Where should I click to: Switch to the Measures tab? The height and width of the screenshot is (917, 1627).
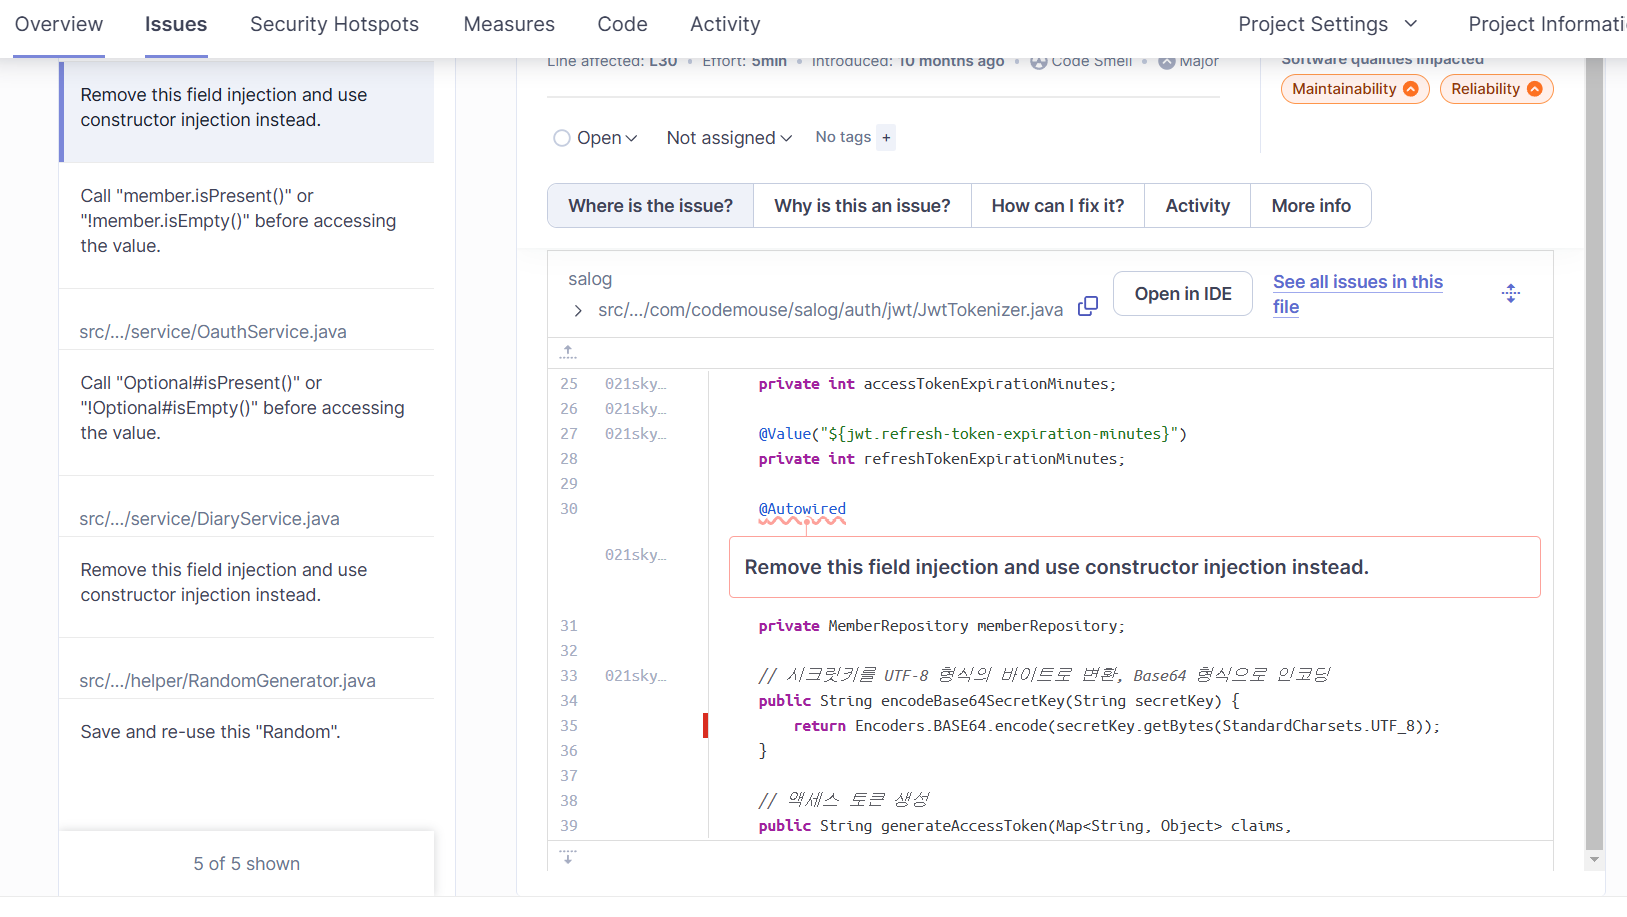[x=509, y=24]
